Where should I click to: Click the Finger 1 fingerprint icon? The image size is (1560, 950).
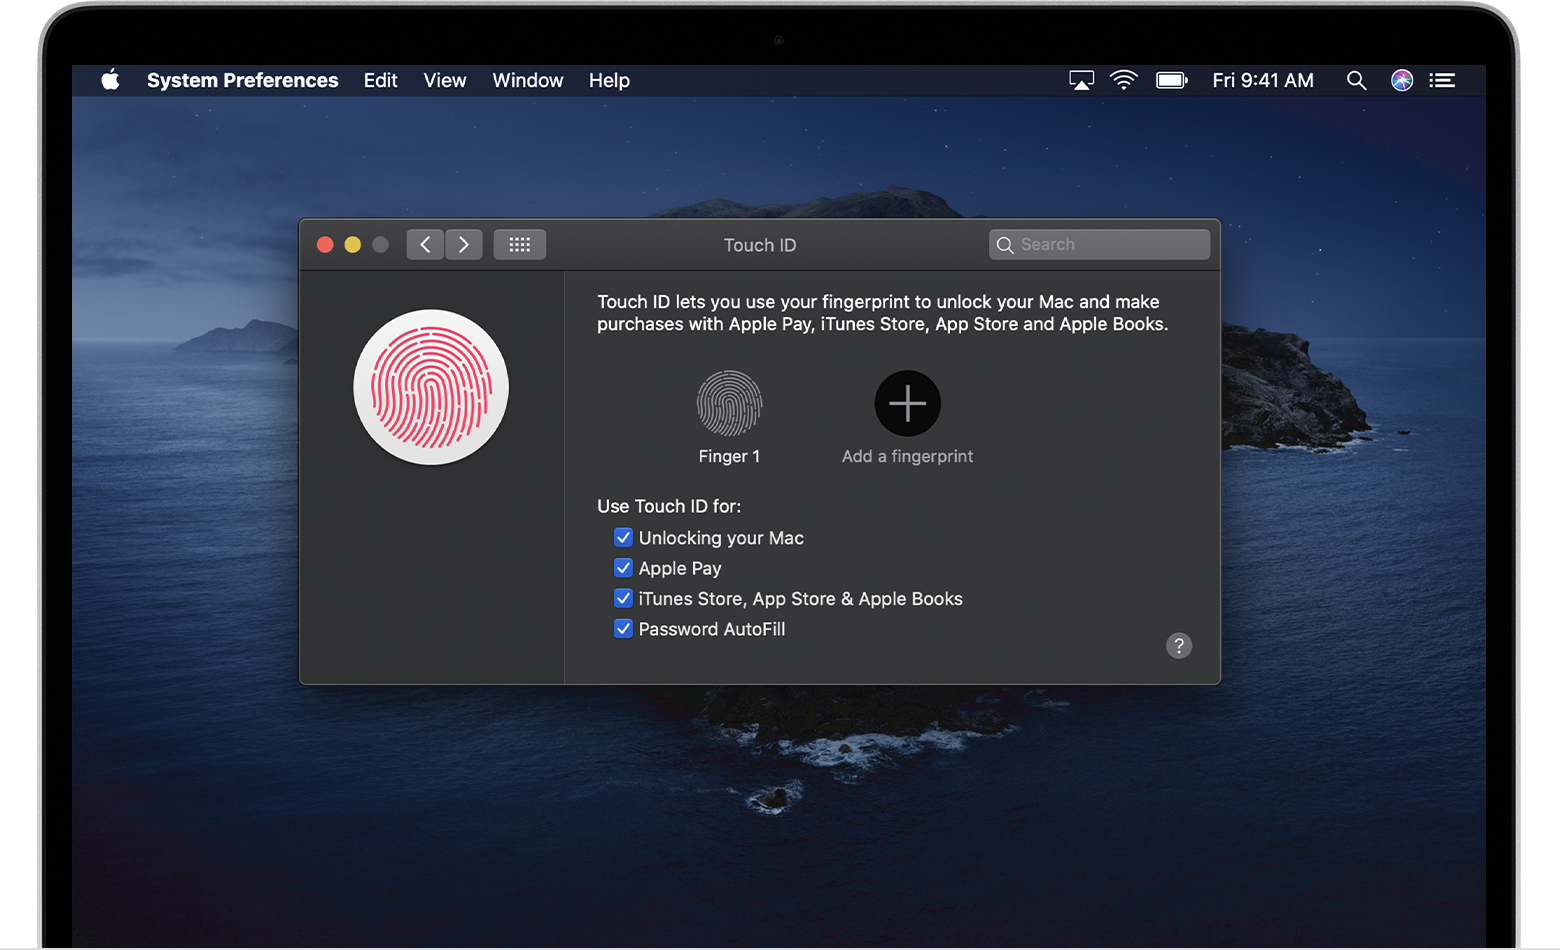(x=729, y=404)
